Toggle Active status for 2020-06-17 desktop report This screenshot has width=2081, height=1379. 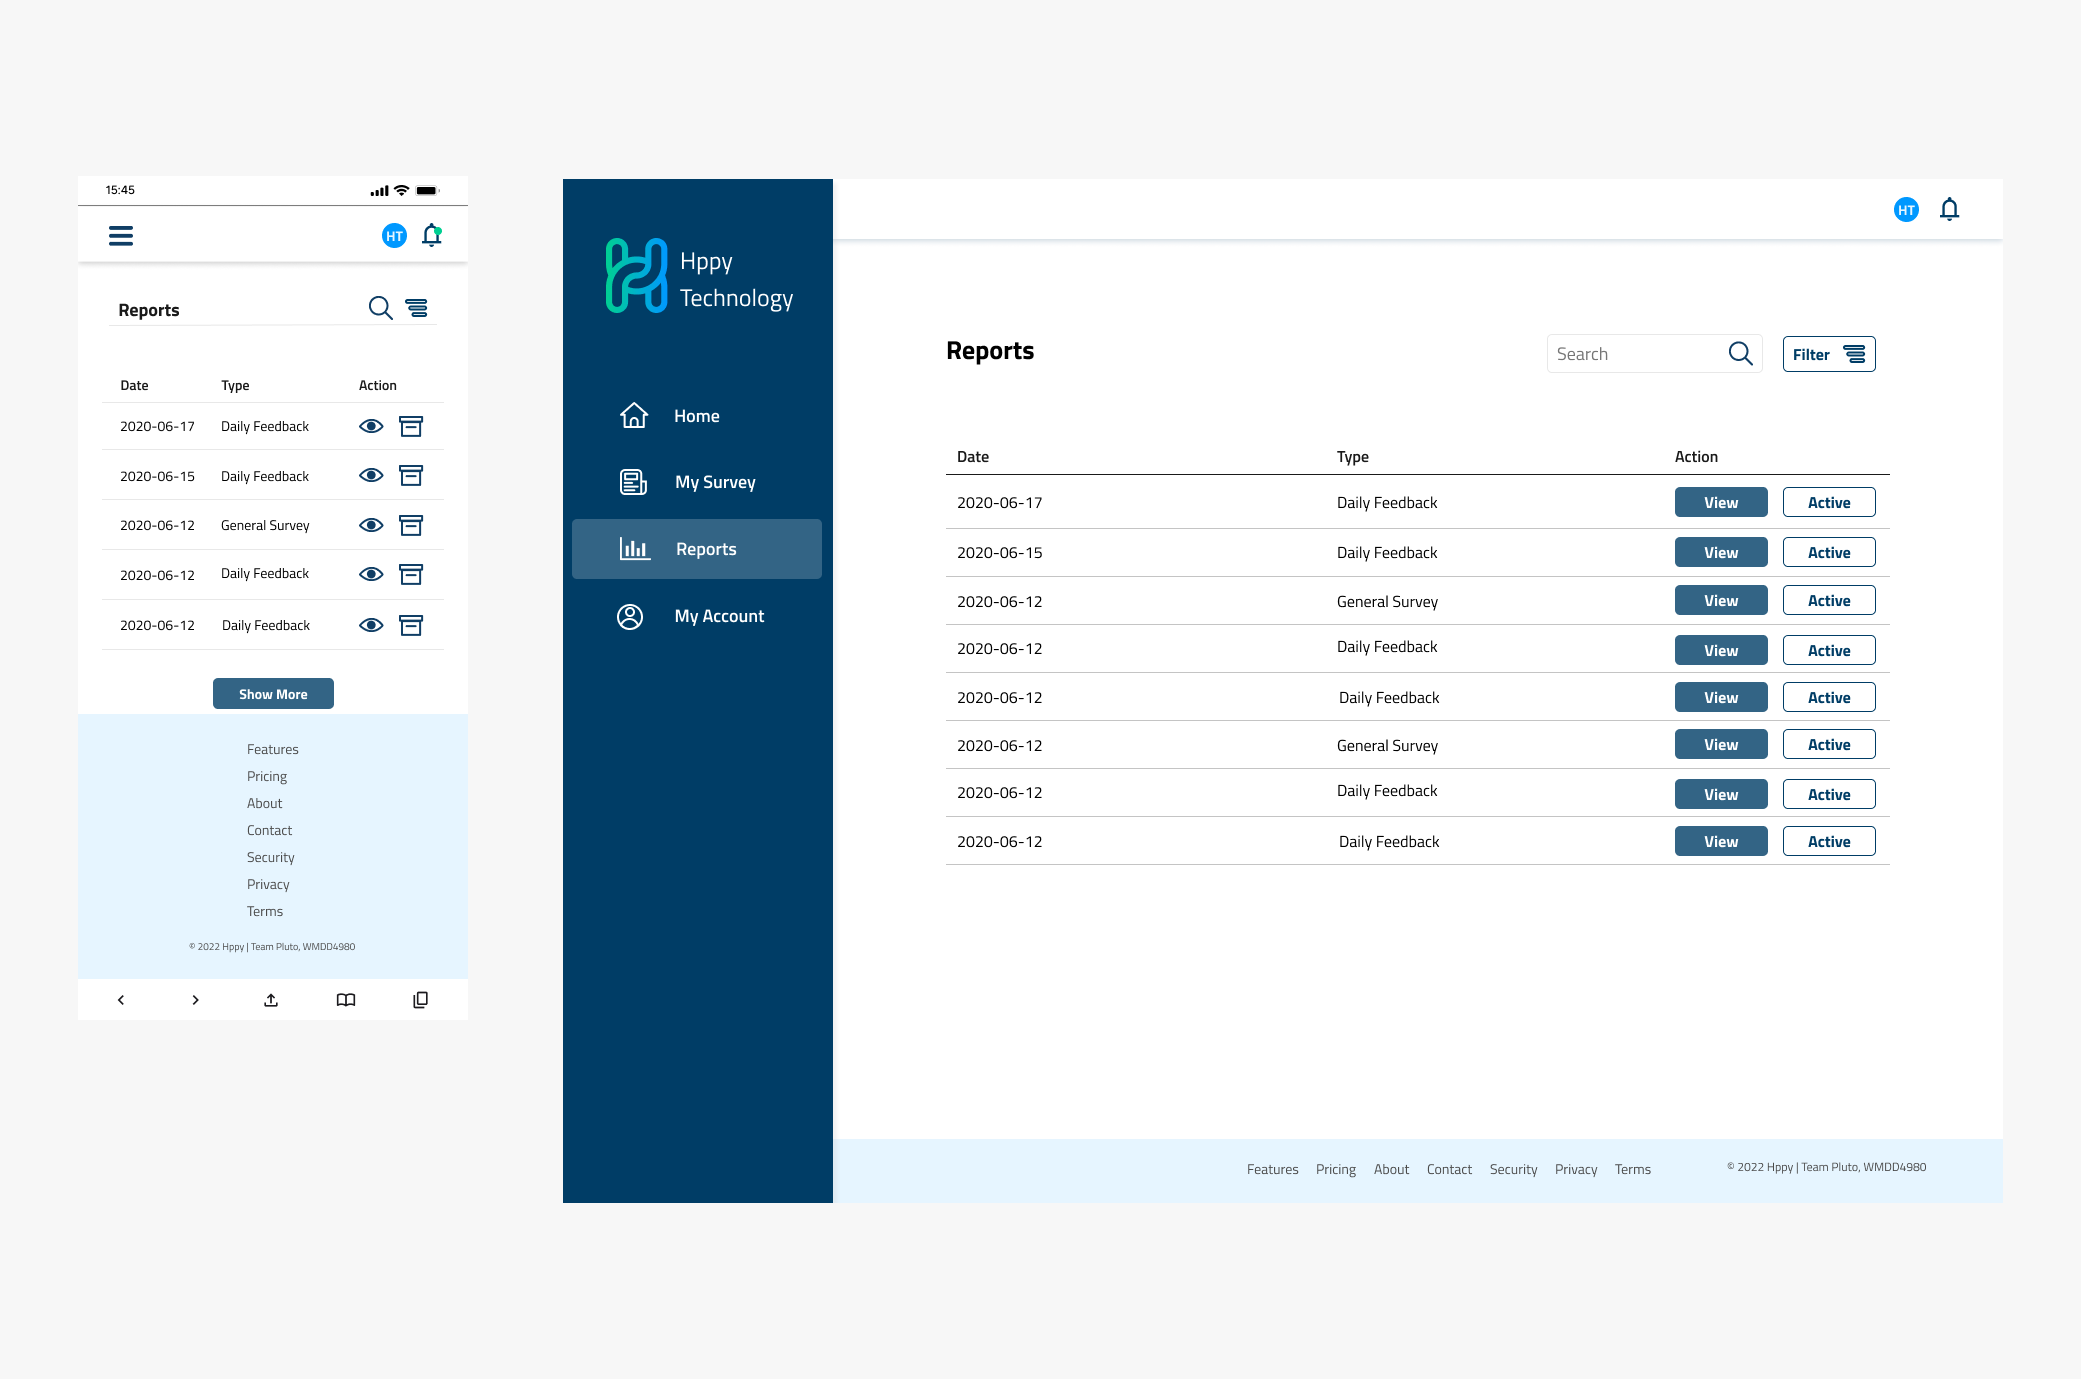(1828, 502)
